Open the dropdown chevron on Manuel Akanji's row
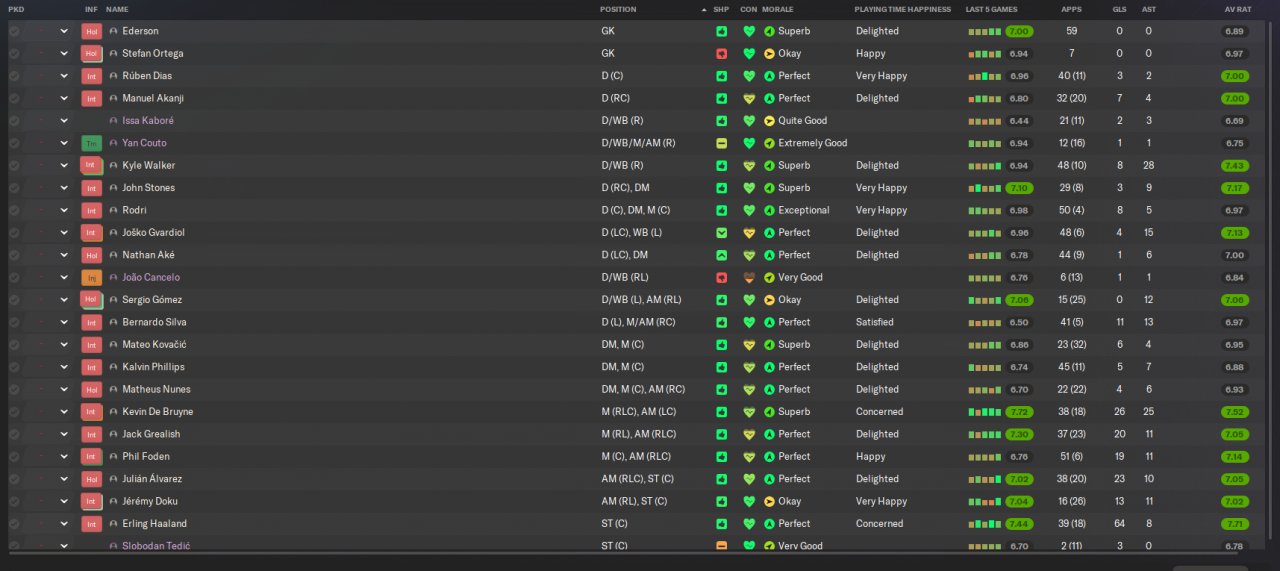The height and width of the screenshot is (571, 1280). click(64, 98)
